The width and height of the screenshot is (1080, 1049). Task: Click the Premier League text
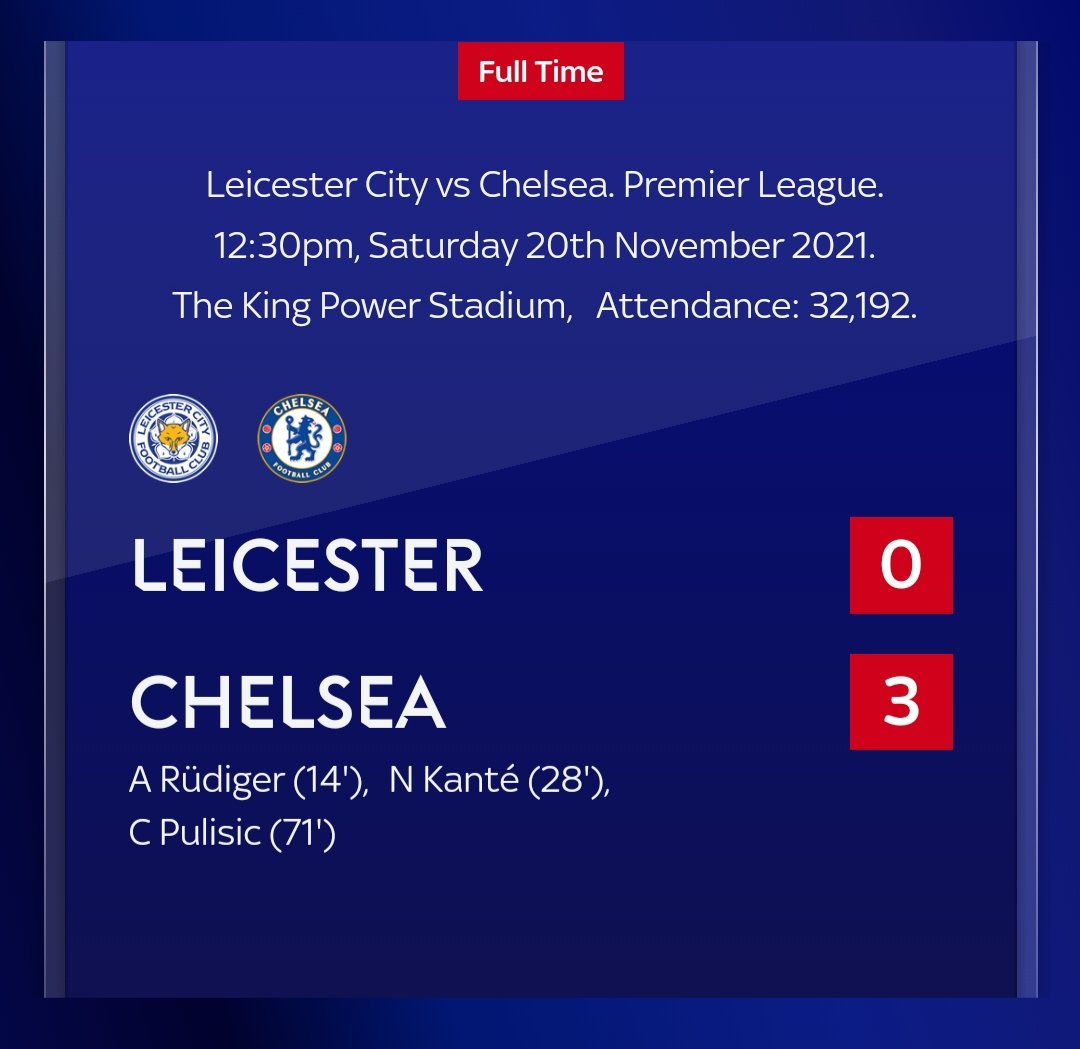coord(753,185)
